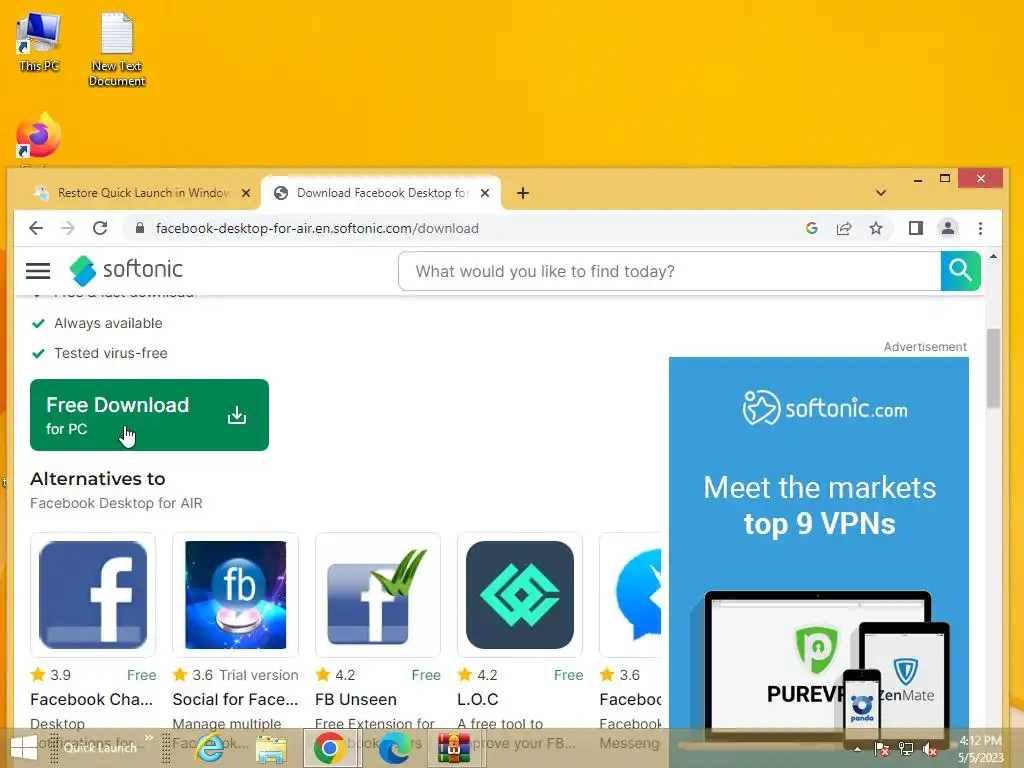Open Facebook Chat app thumbnail

tap(93, 595)
